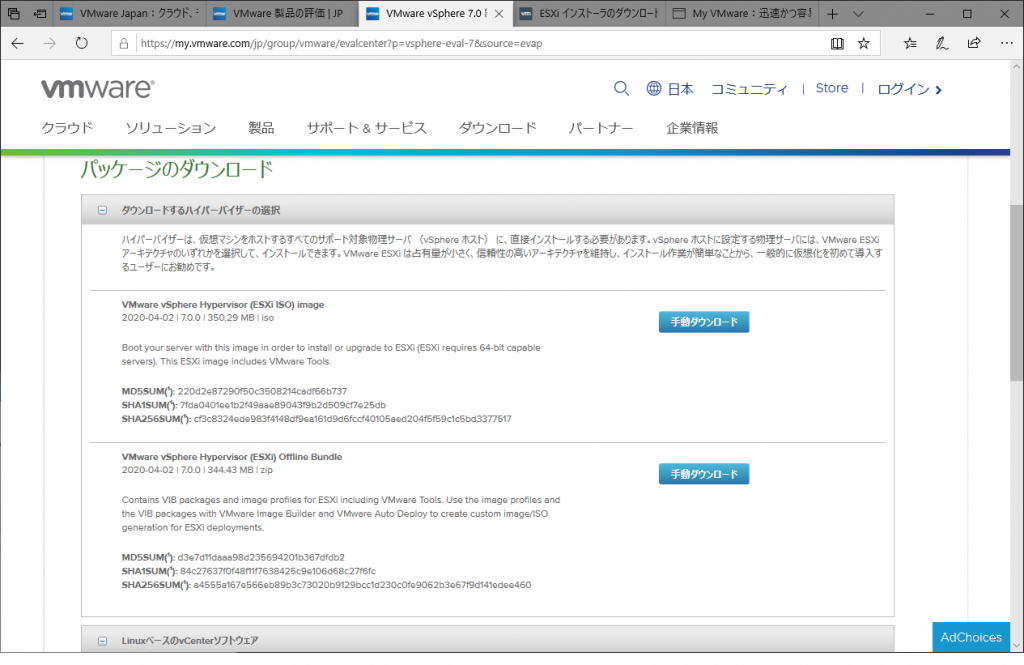This screenshot has height=665, width=1024.
Task: Switch to VMware Japan クラウド tab
Action: (130, 14)
